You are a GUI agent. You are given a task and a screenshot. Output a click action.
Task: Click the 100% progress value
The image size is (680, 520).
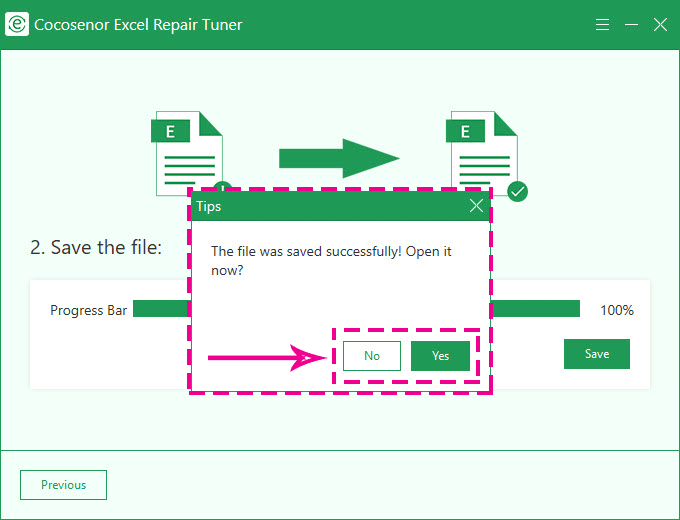tap(617, 310)
